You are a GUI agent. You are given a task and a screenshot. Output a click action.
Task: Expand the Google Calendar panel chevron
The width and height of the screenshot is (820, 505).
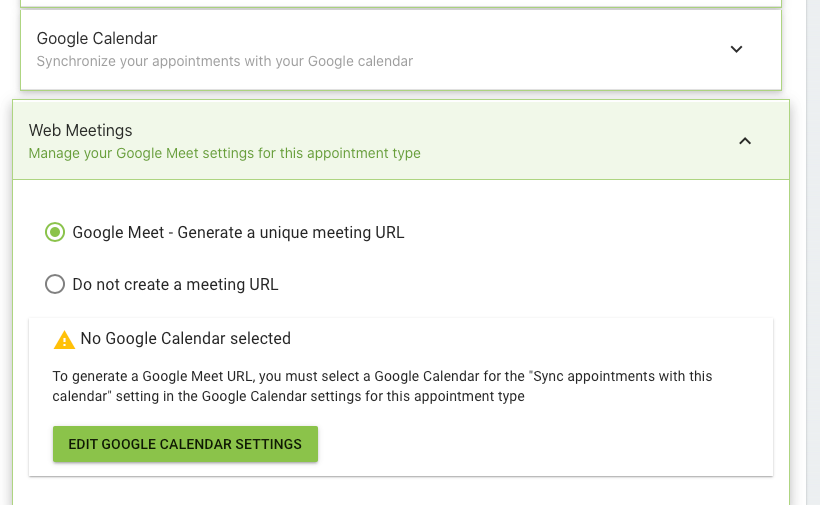pyautogui.click(x=736, y=49)
